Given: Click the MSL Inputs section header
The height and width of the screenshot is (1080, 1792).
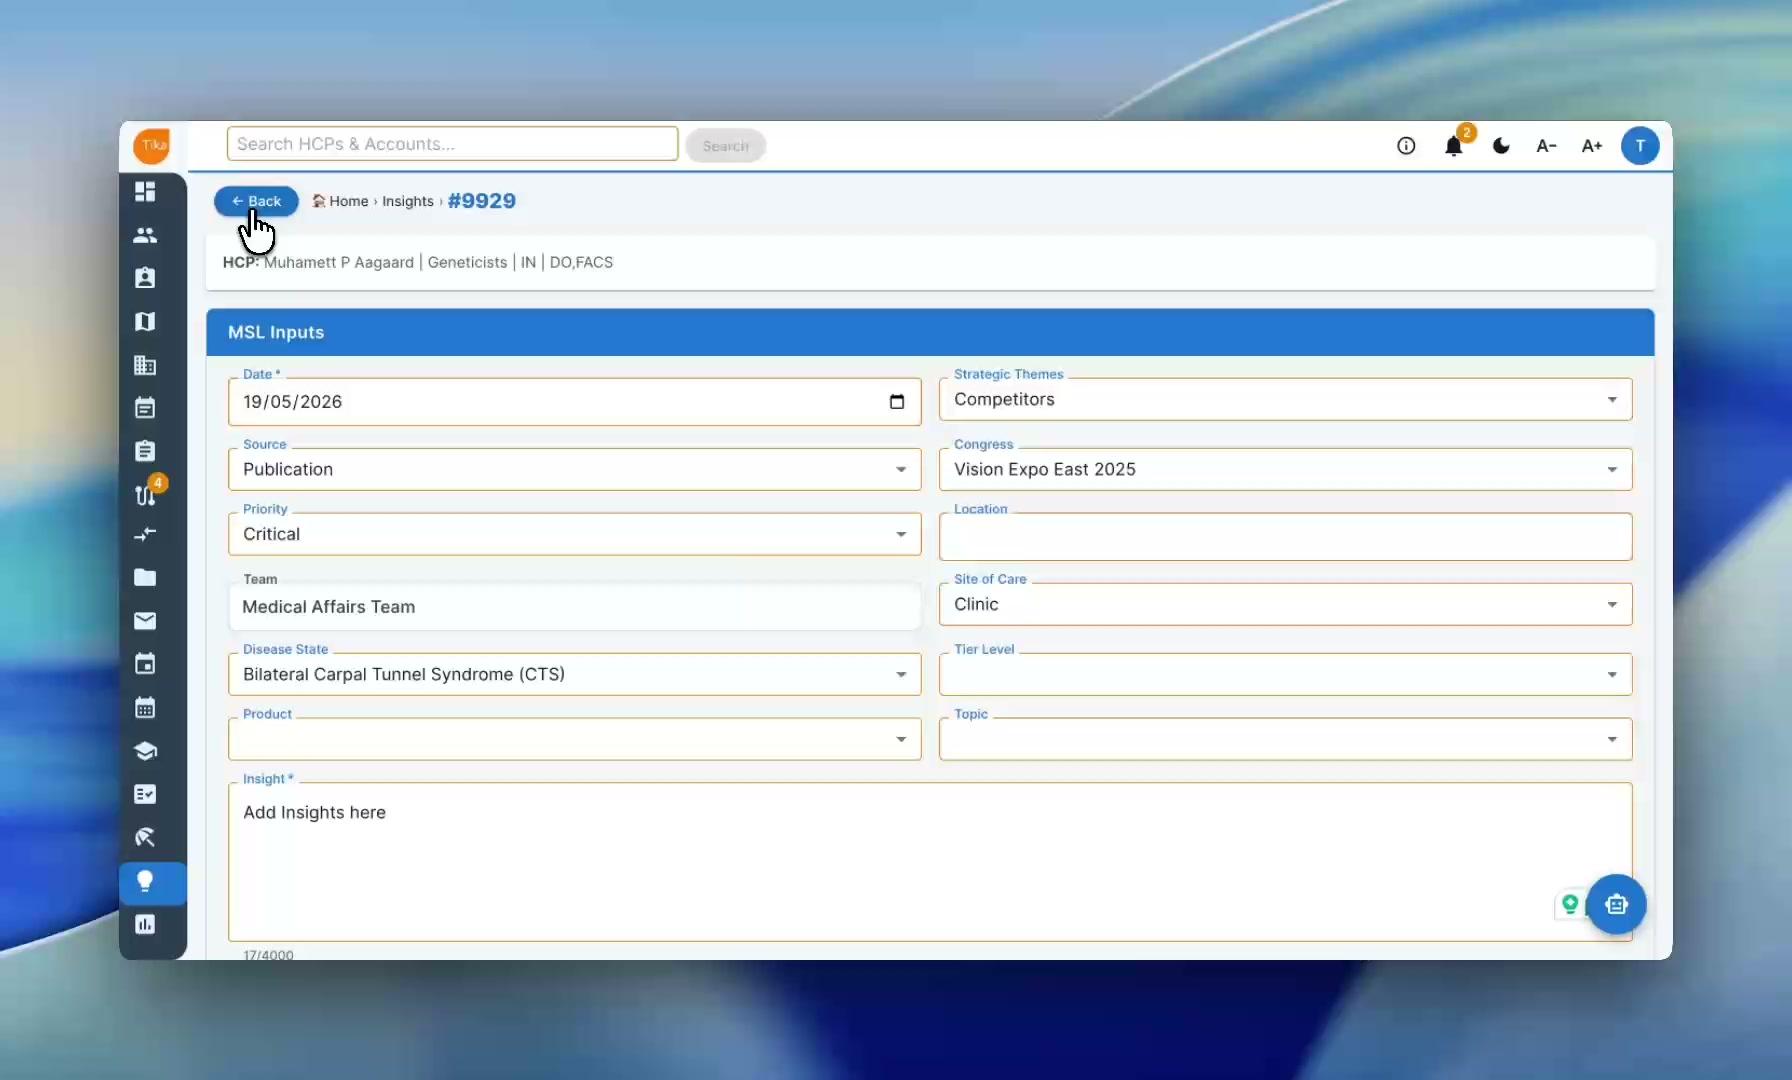Looking at the screenshot, I should (x=930, y=332).
